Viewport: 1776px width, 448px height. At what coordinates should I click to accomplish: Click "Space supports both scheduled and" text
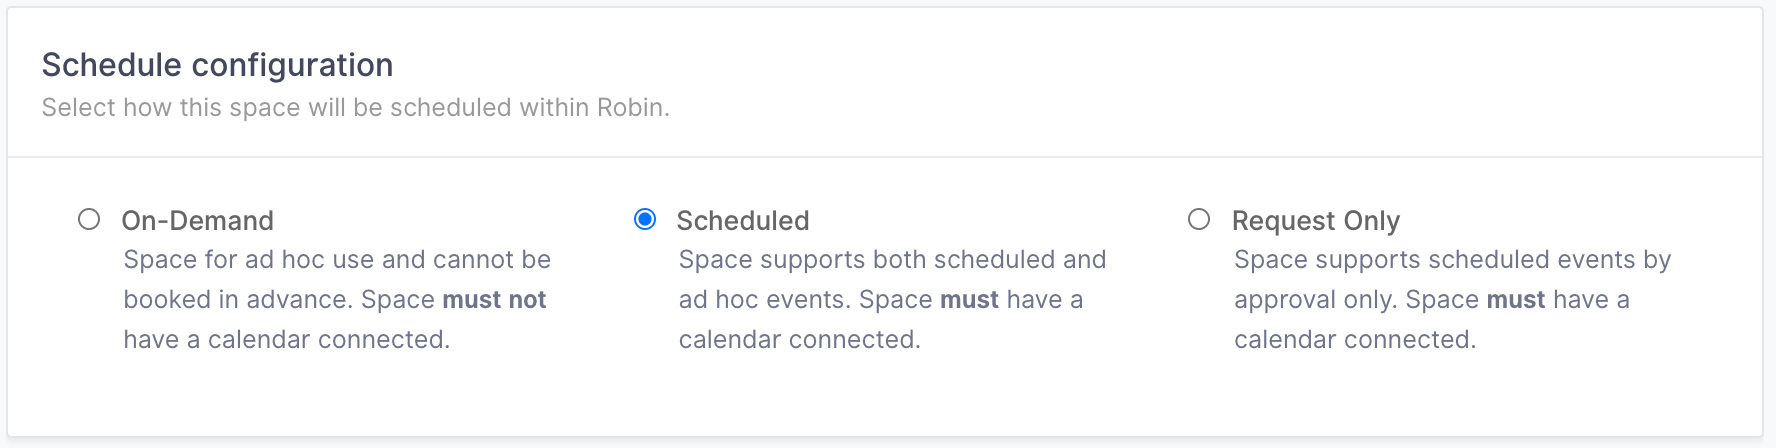[892, 260]
